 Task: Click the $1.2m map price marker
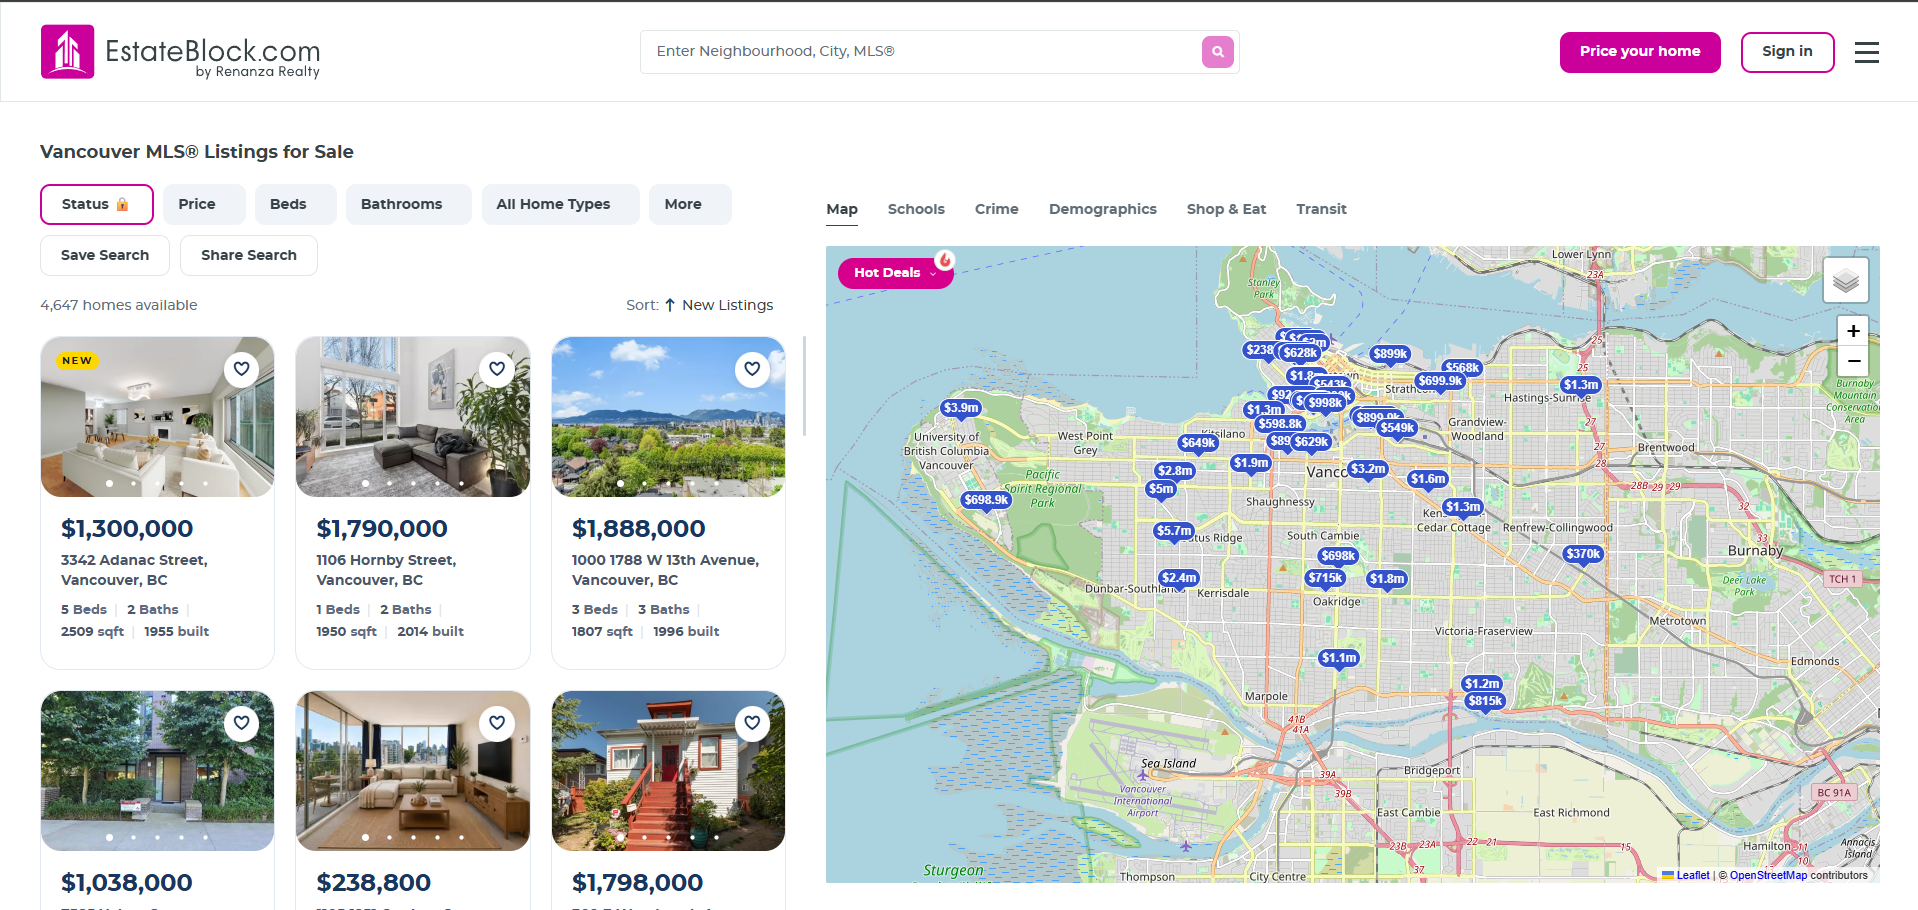1482,684
